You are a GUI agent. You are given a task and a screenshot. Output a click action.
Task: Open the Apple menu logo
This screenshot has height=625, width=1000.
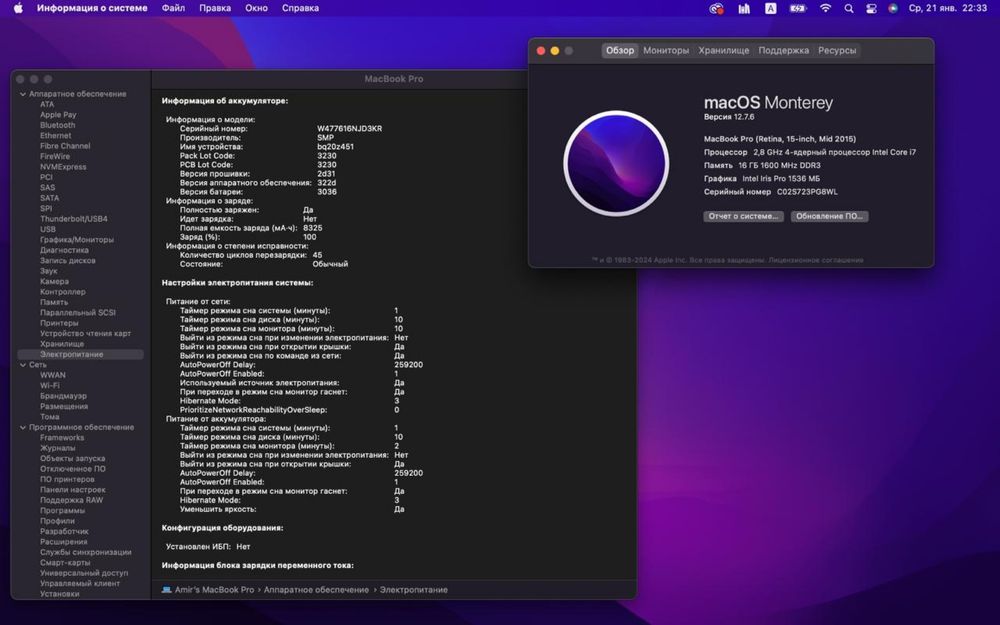coord(18,8)
